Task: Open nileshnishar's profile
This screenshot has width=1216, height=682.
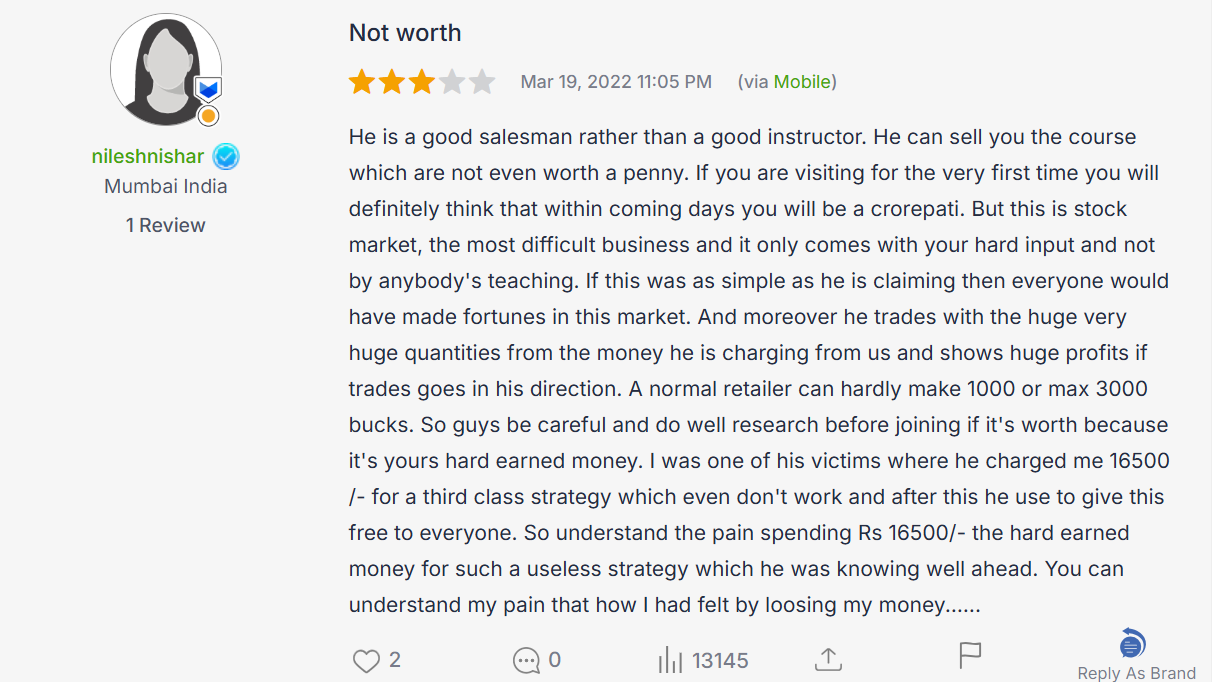Action: (148, 156)
